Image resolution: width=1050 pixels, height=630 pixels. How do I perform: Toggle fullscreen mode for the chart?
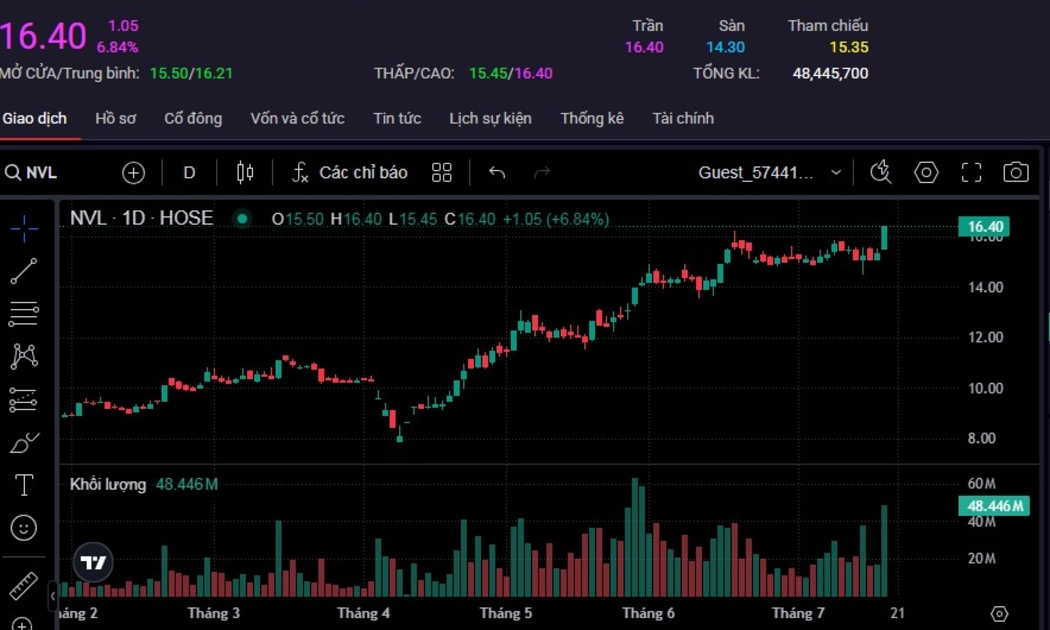pos(971,173)
